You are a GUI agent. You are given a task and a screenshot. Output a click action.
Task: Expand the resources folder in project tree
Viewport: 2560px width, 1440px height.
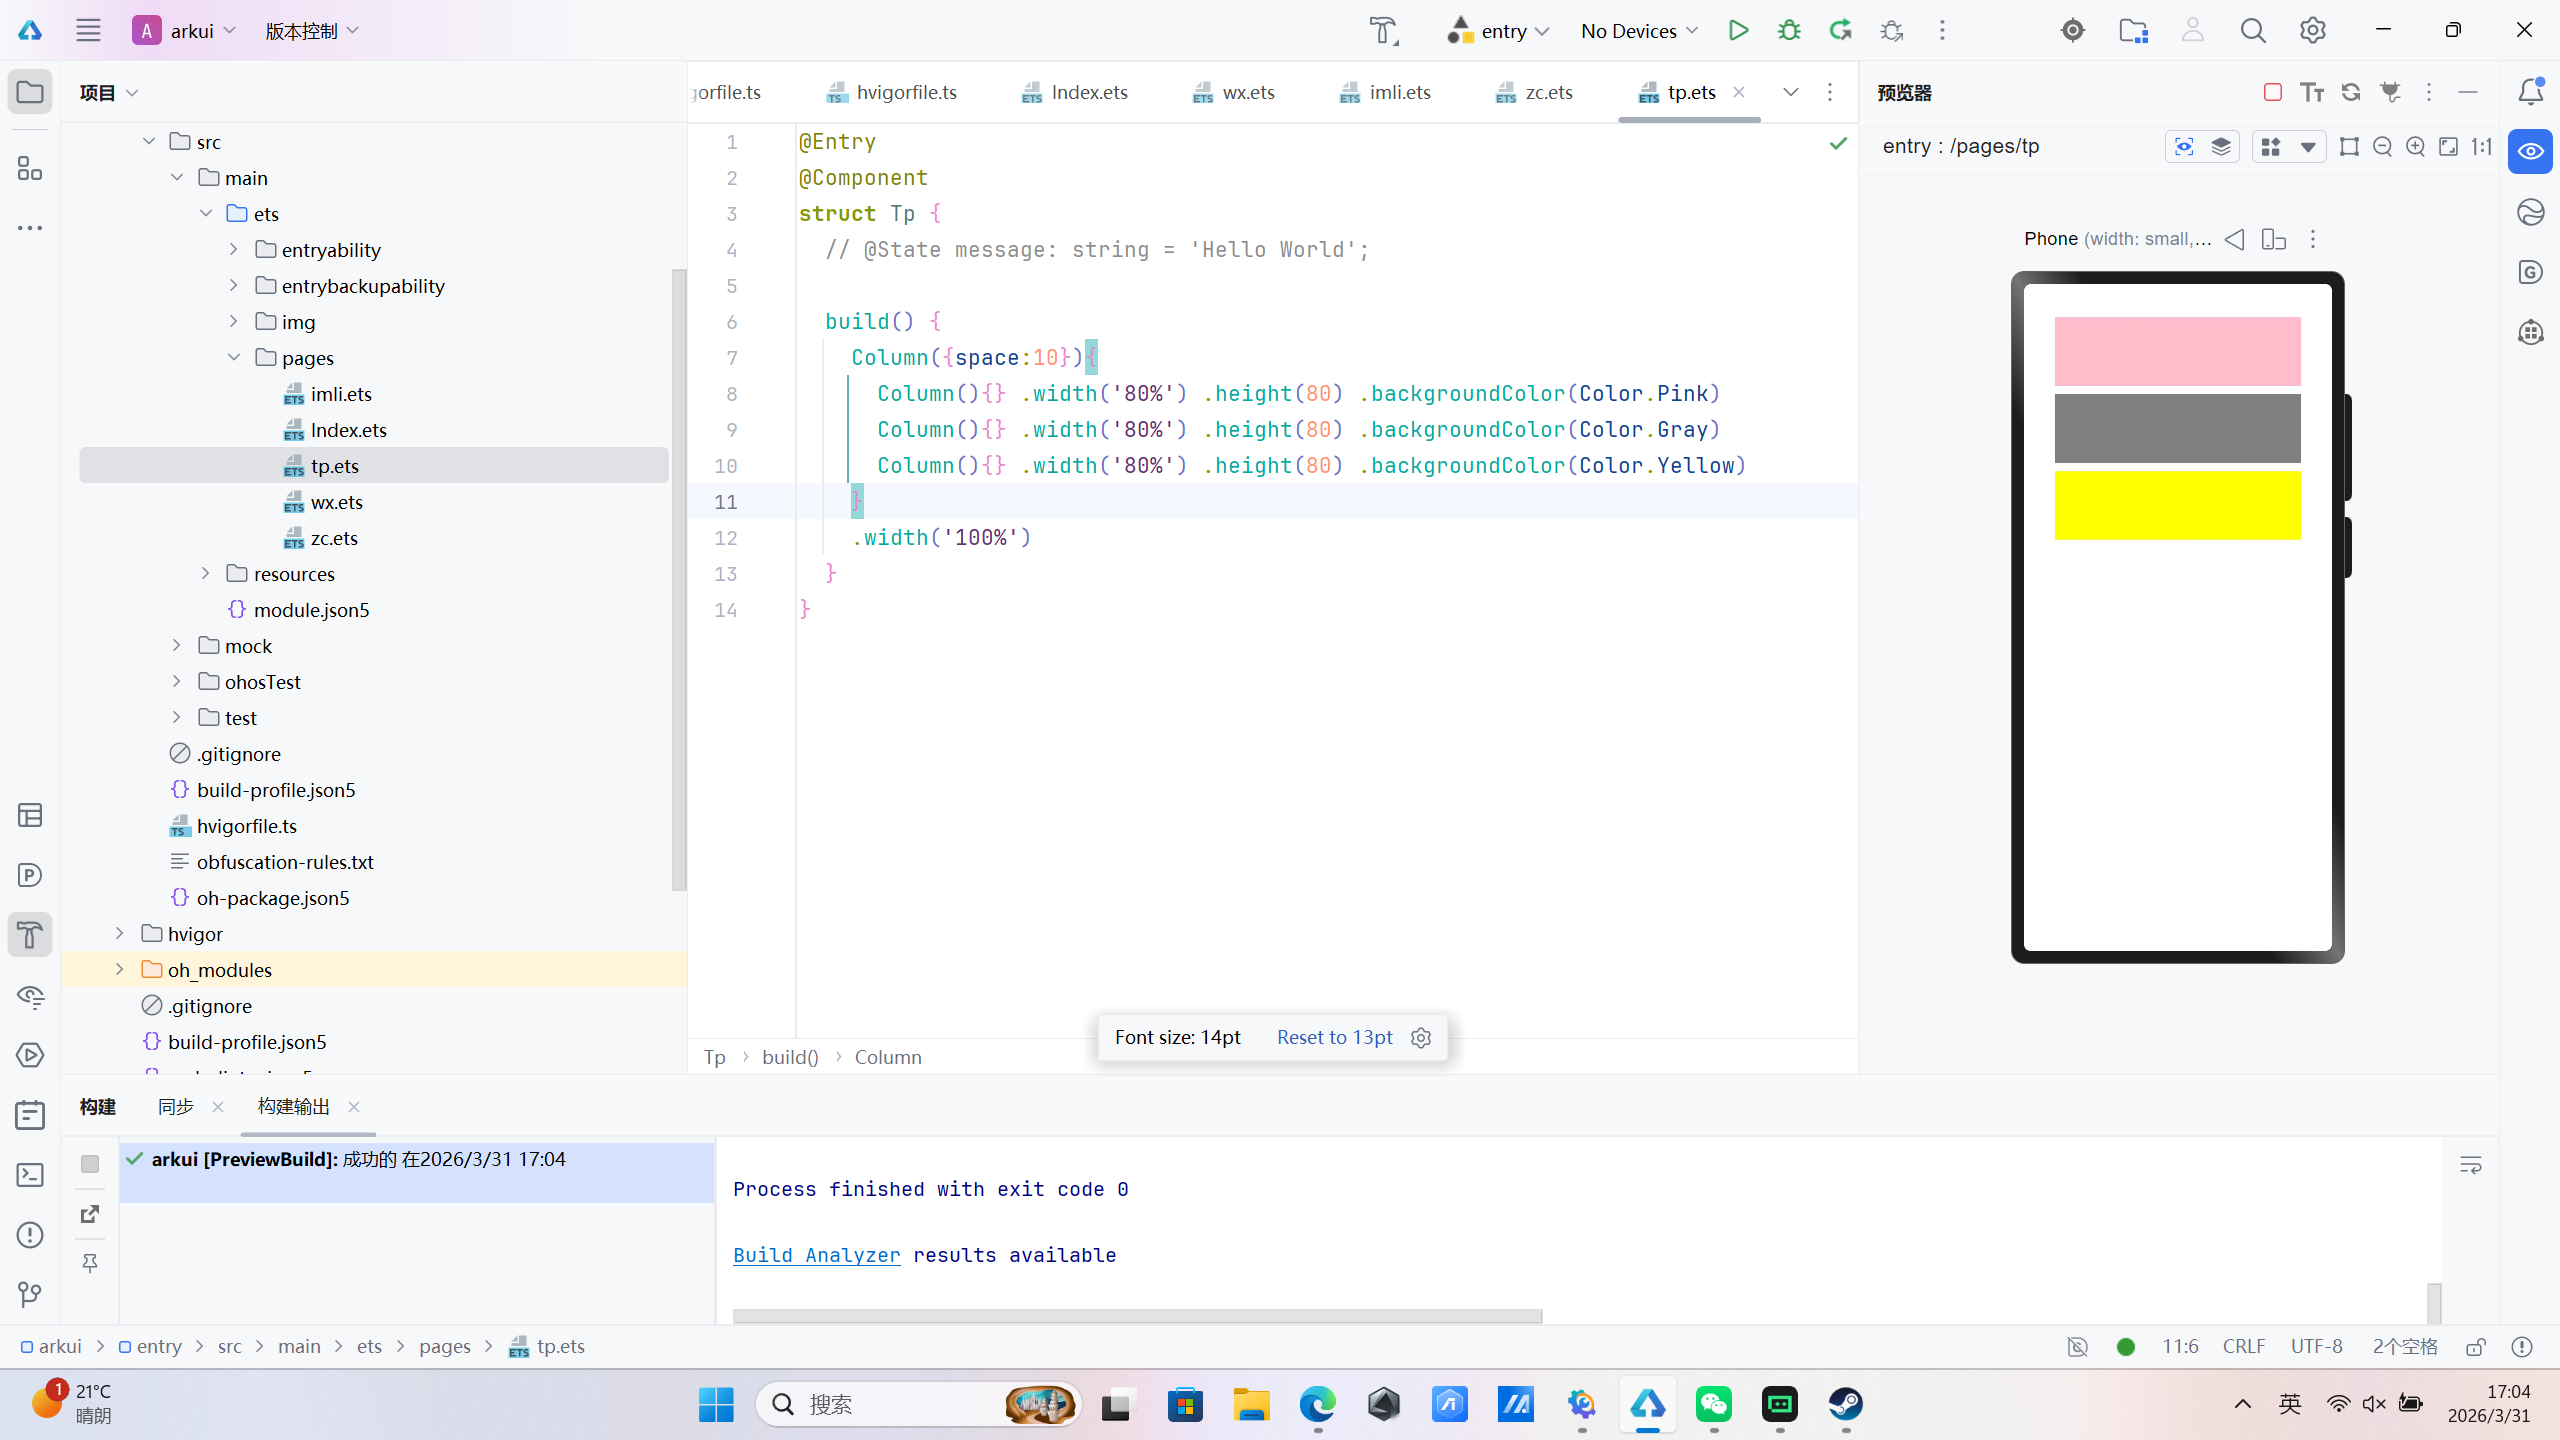(x=206, y=574)
